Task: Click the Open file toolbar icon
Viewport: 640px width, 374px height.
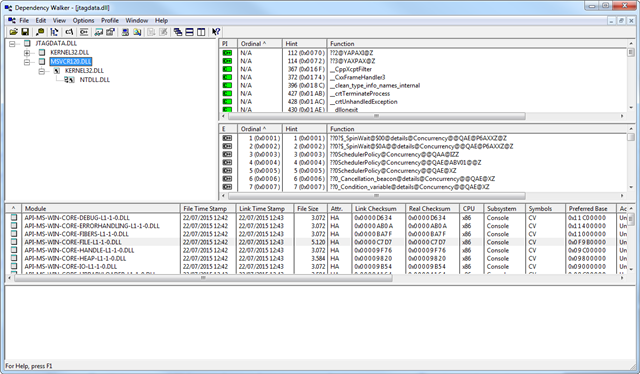Action: click(x=13, y=32)
